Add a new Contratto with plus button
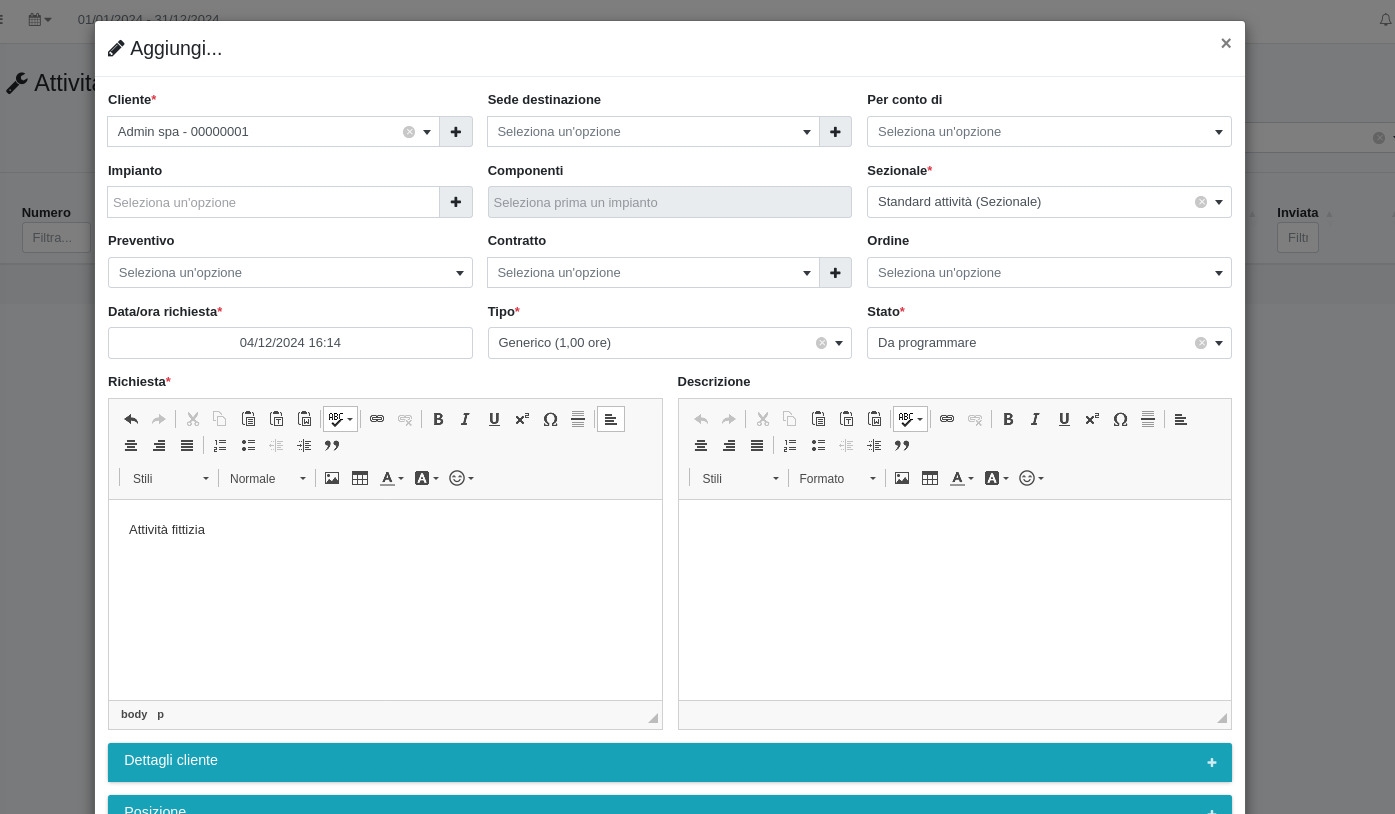This screenshot has width=1395, height=814. click(835, 273)
